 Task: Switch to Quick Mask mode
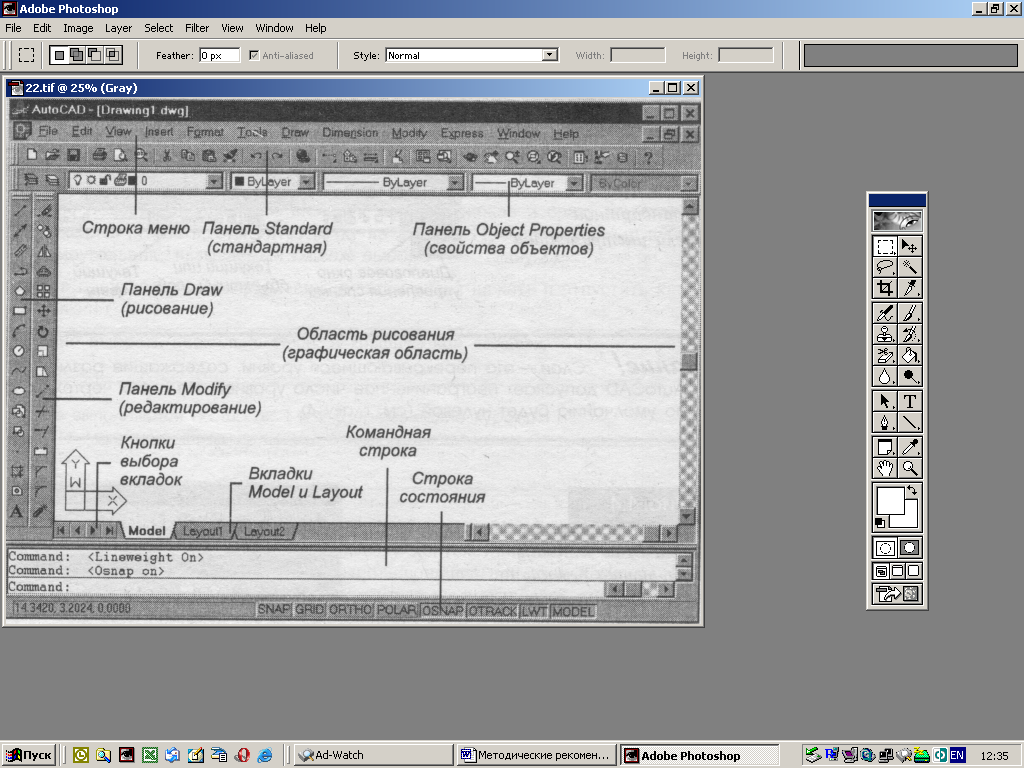(x=909, y=548)
